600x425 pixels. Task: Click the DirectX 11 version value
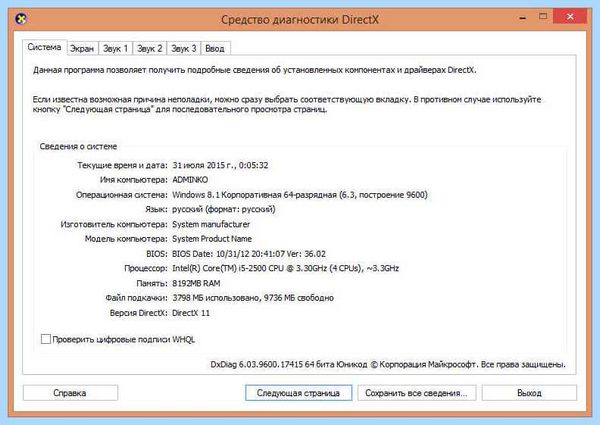(191, 313)
